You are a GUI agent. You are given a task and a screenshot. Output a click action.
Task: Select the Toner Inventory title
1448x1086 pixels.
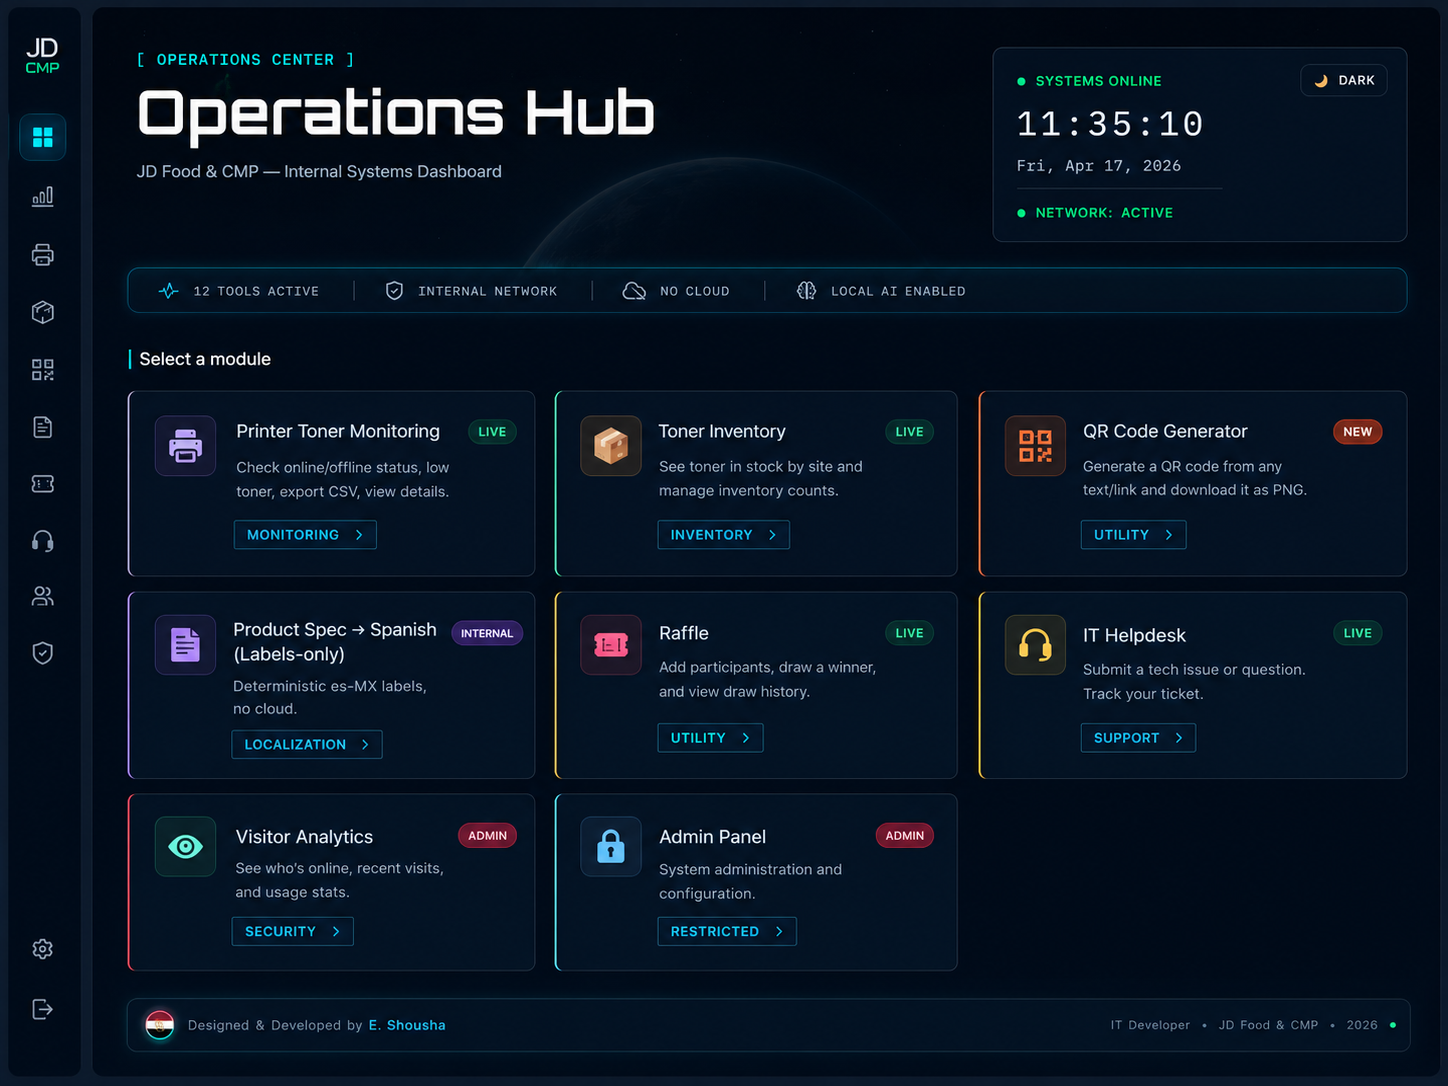pyautogui.click(x=722, y=431)
